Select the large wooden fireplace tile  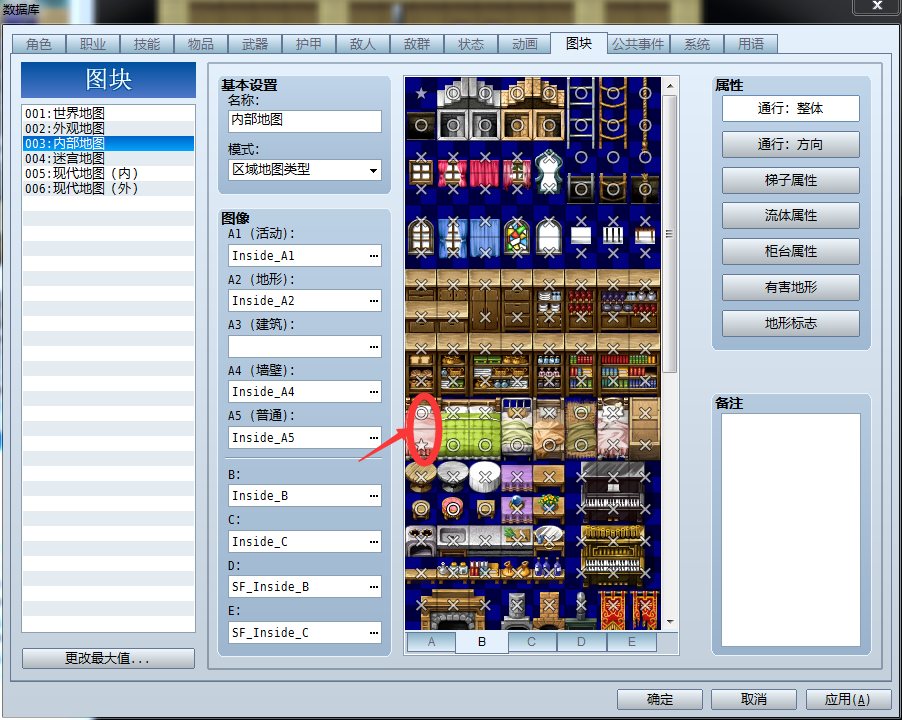point(453,612)
